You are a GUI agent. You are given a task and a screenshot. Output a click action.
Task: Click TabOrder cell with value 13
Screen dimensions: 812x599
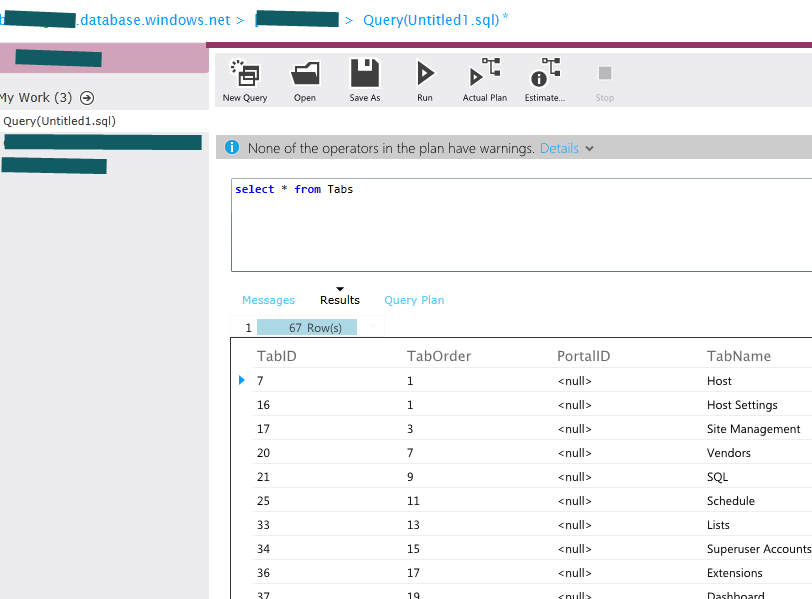[x=413, y=525]
